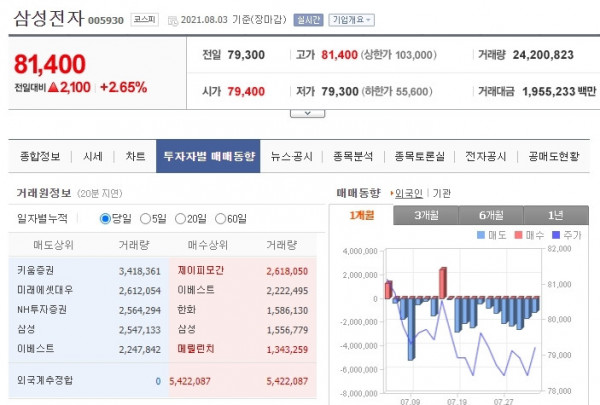
Task: Click the 전일 79,300 value
Action: pyautogui.click(x=246, y=55)
